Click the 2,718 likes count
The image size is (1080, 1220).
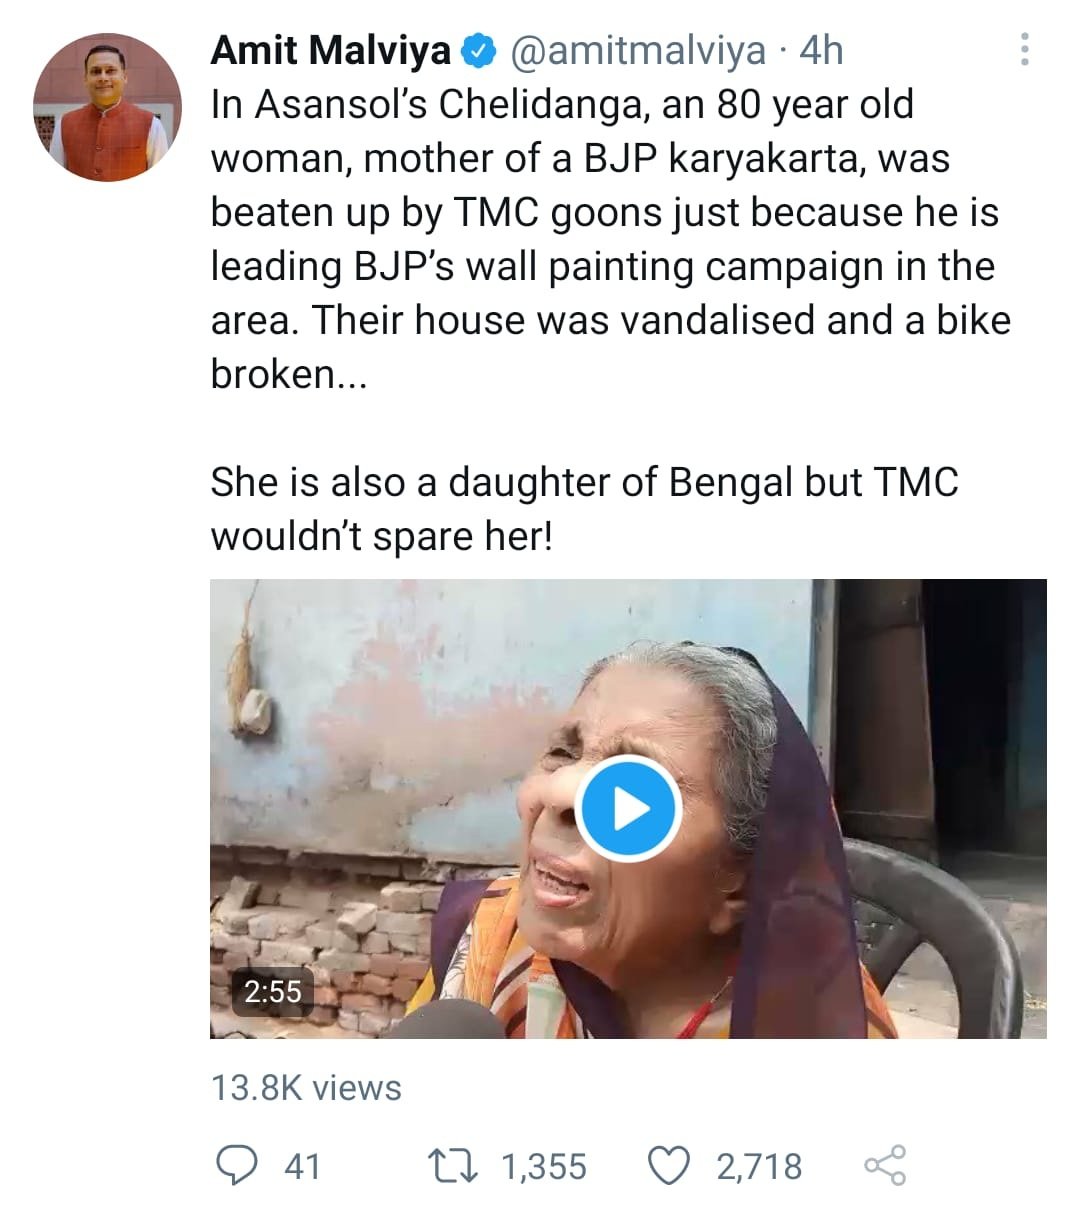(758, 1166)
